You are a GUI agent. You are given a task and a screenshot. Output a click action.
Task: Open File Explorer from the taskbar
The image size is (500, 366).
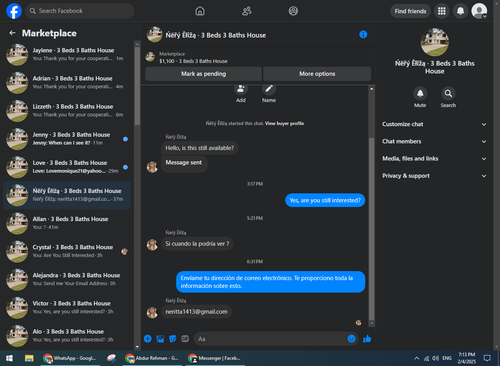(29, 358)
